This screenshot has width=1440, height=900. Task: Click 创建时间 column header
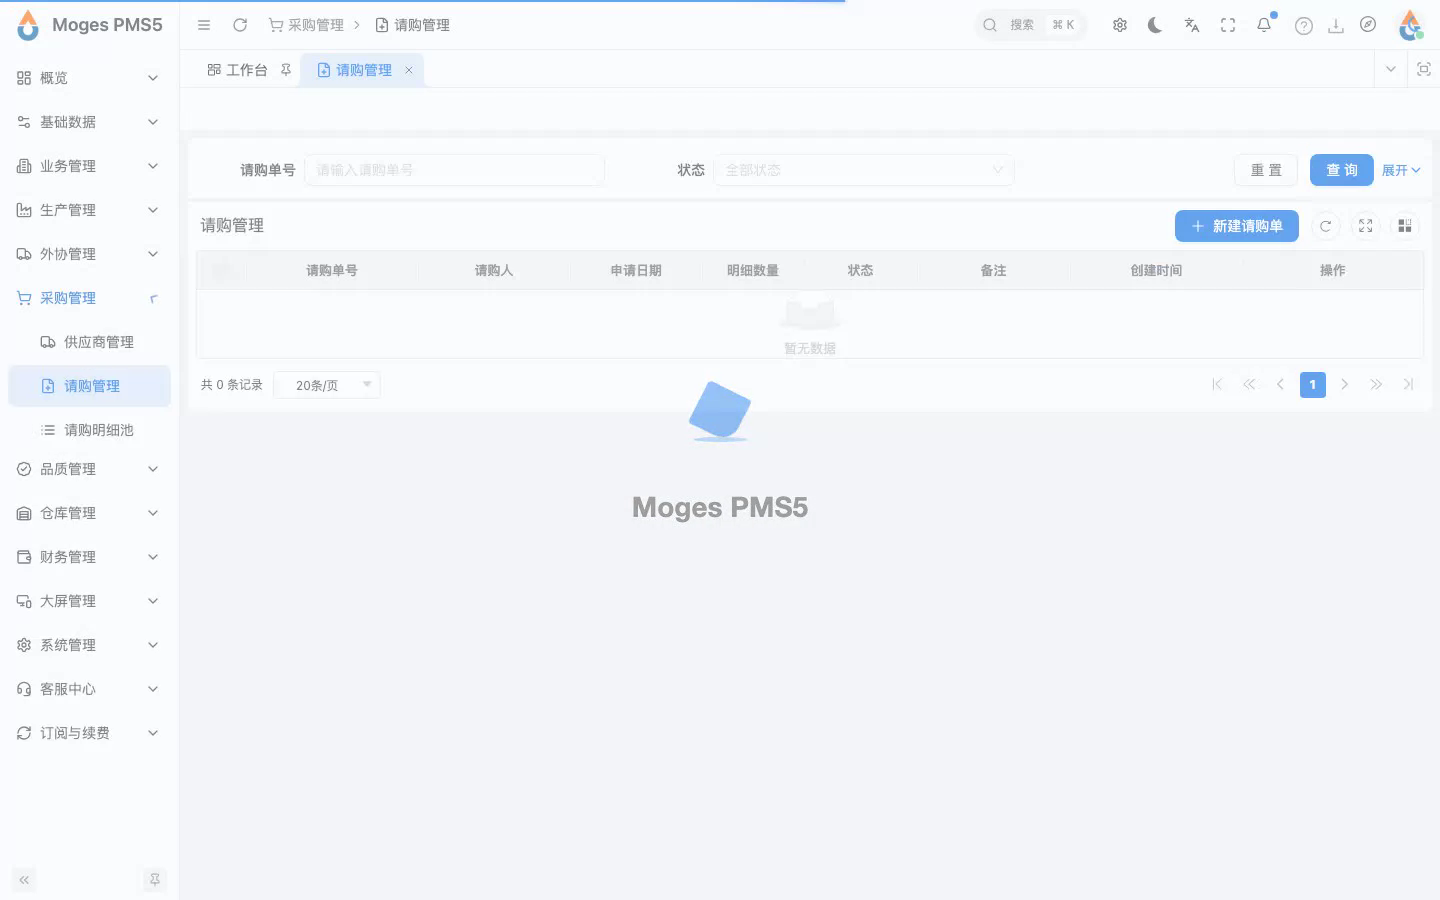point(1156,270)
